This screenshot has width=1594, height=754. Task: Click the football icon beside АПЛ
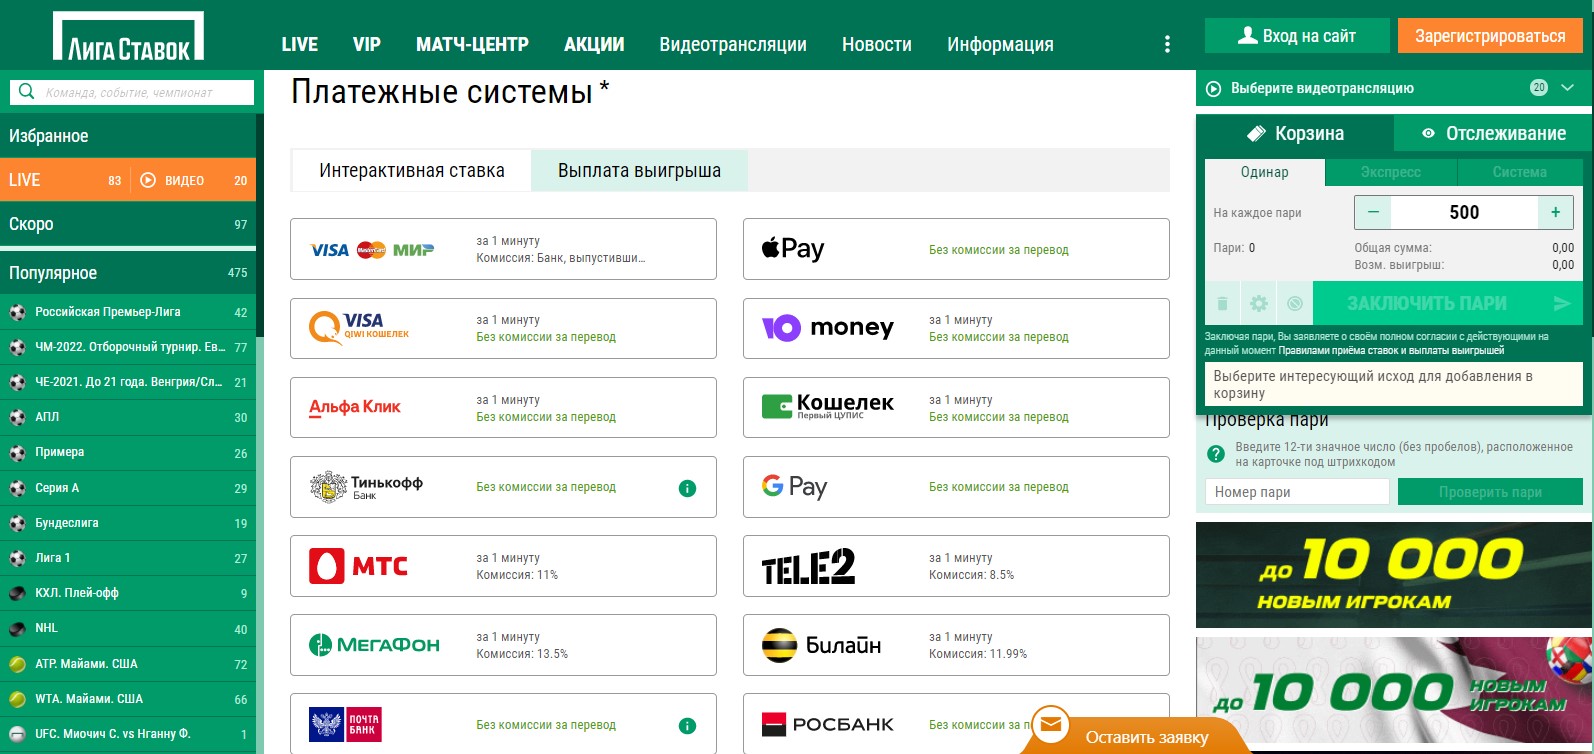[17, 418]
